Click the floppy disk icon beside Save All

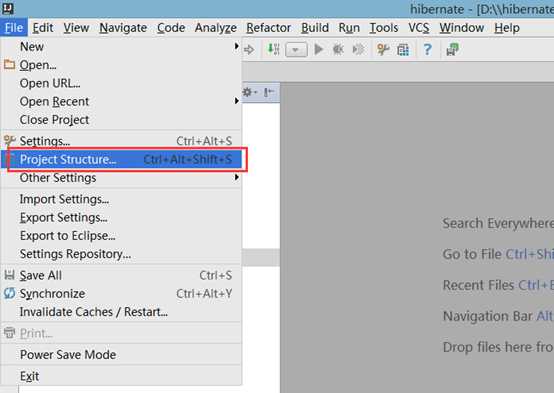10,275
